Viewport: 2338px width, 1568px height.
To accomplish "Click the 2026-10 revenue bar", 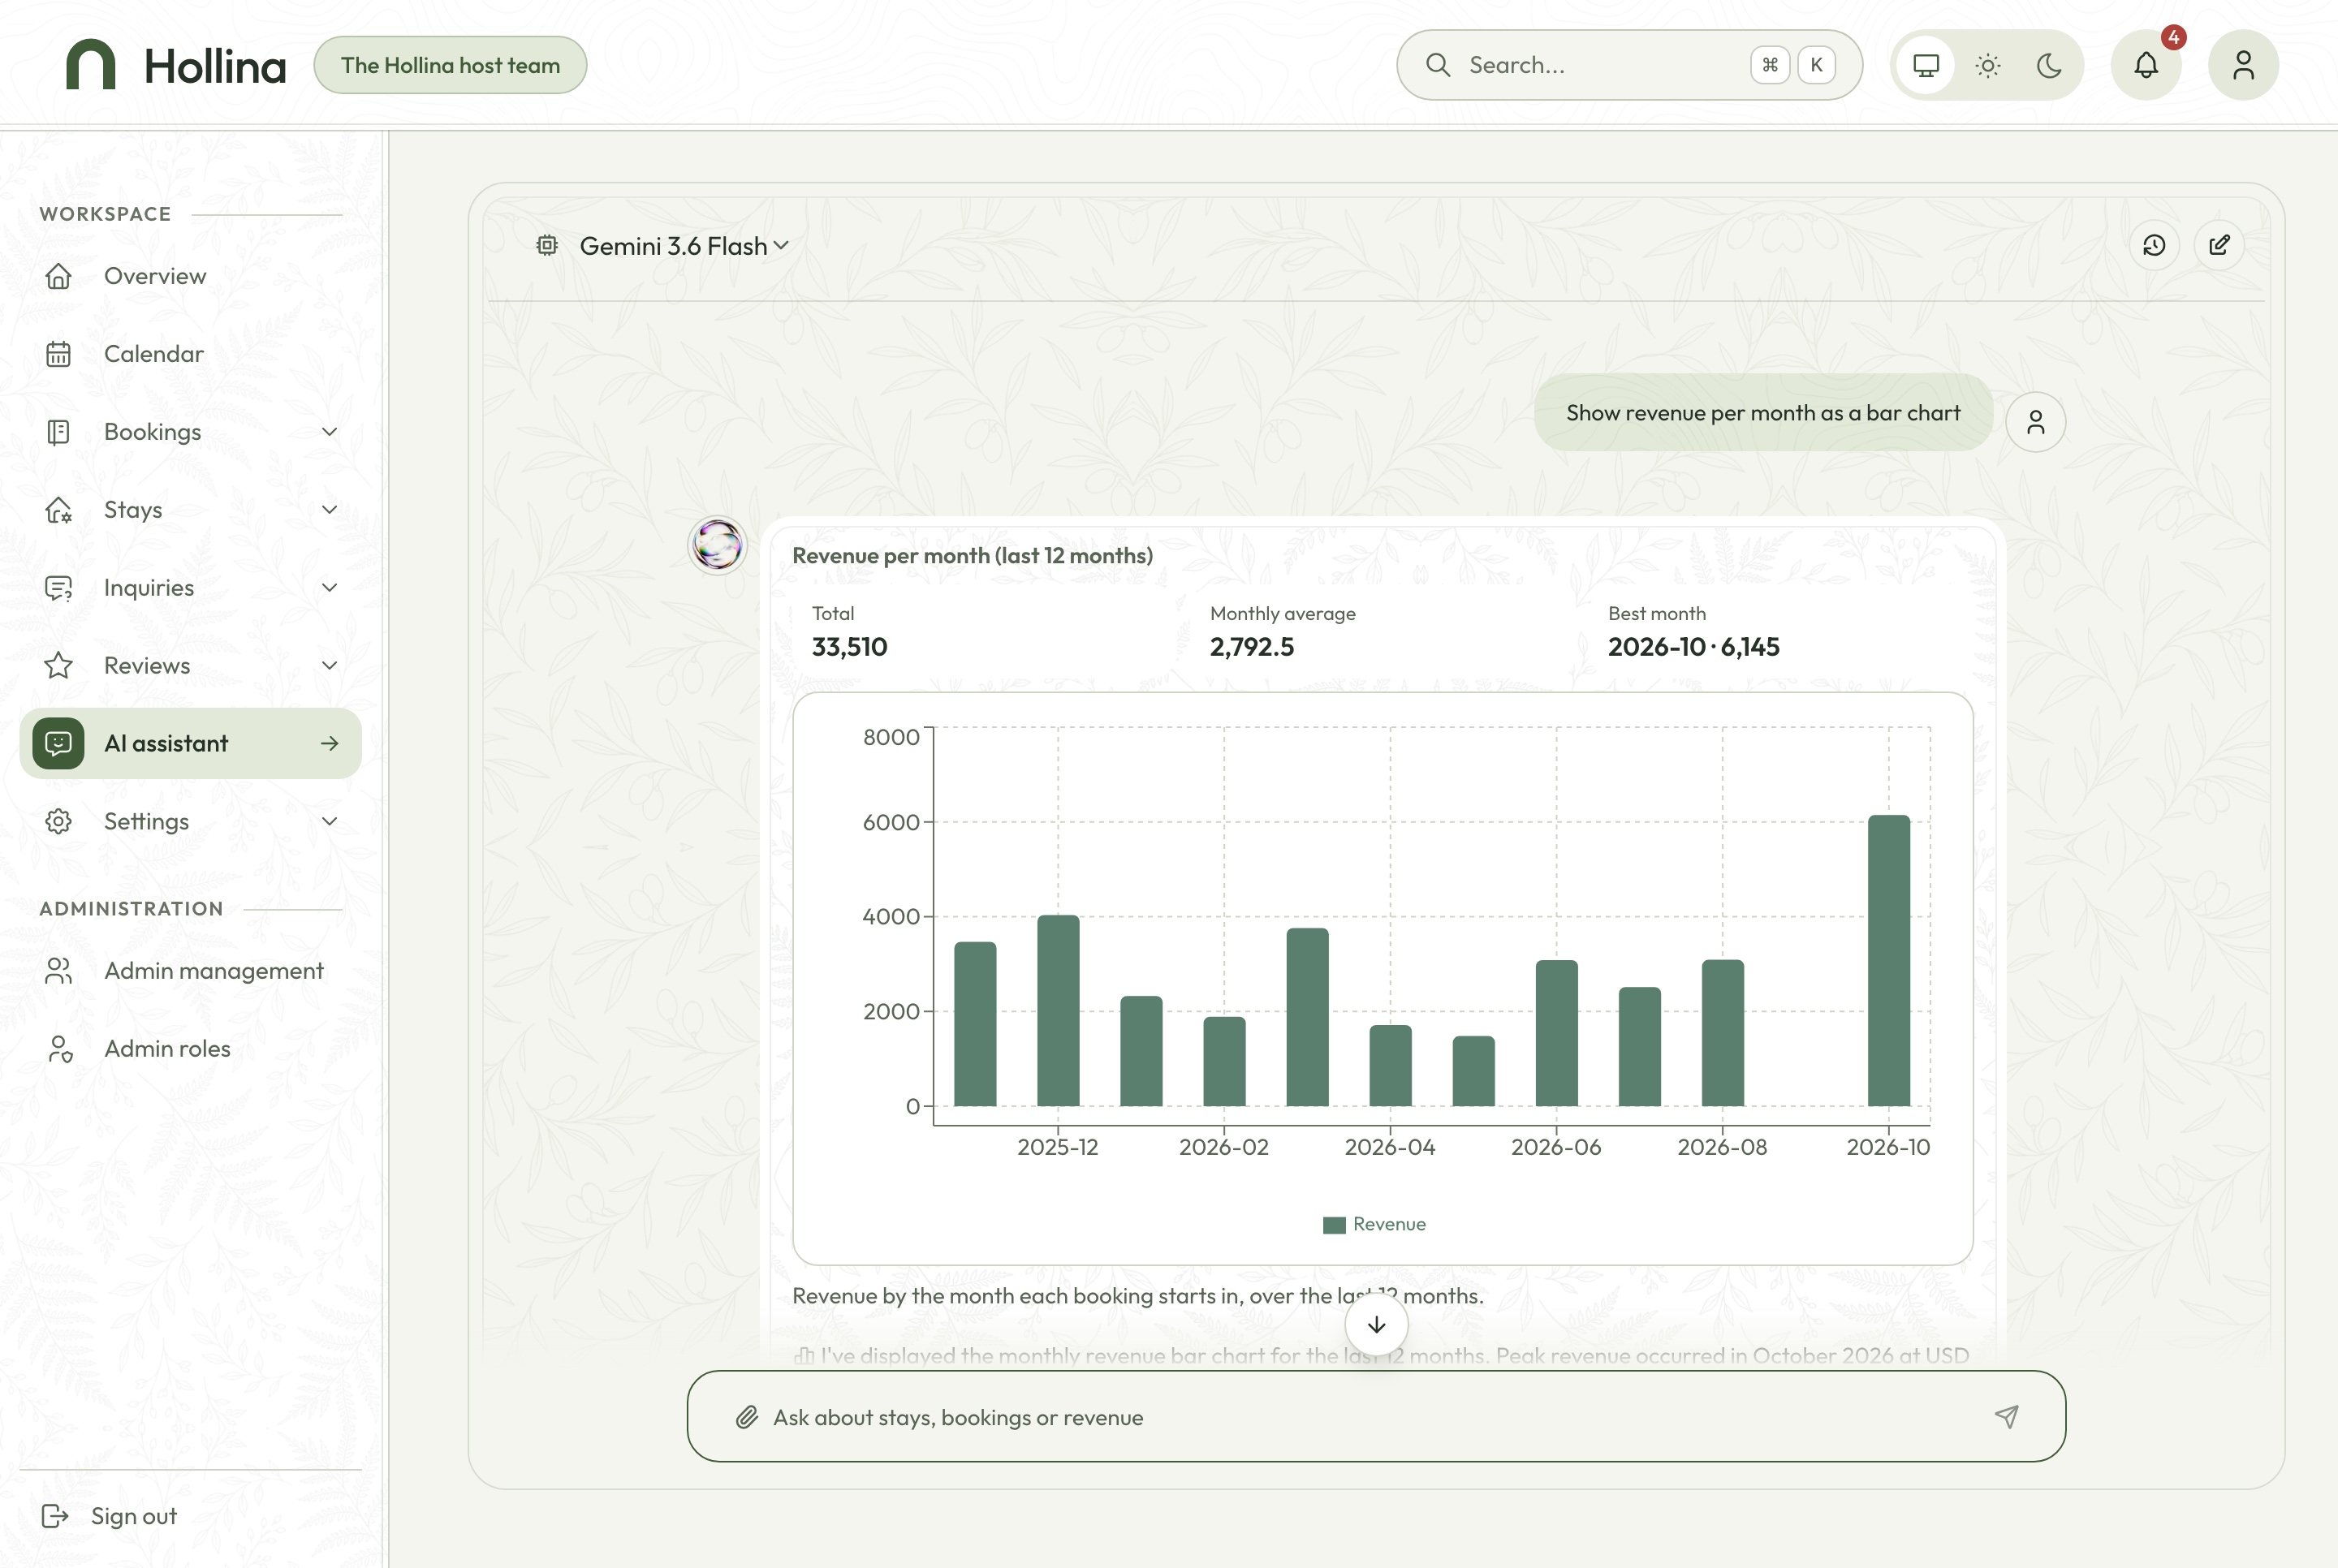I will 1888,961.
